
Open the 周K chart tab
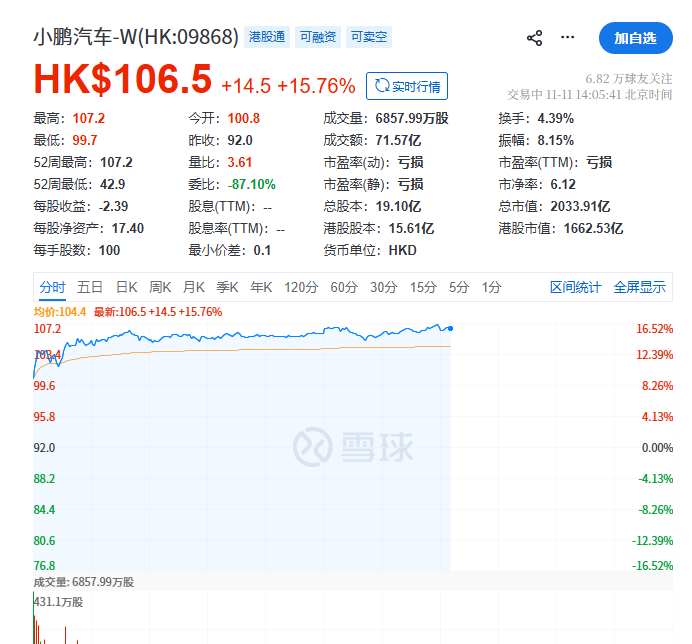160,287
